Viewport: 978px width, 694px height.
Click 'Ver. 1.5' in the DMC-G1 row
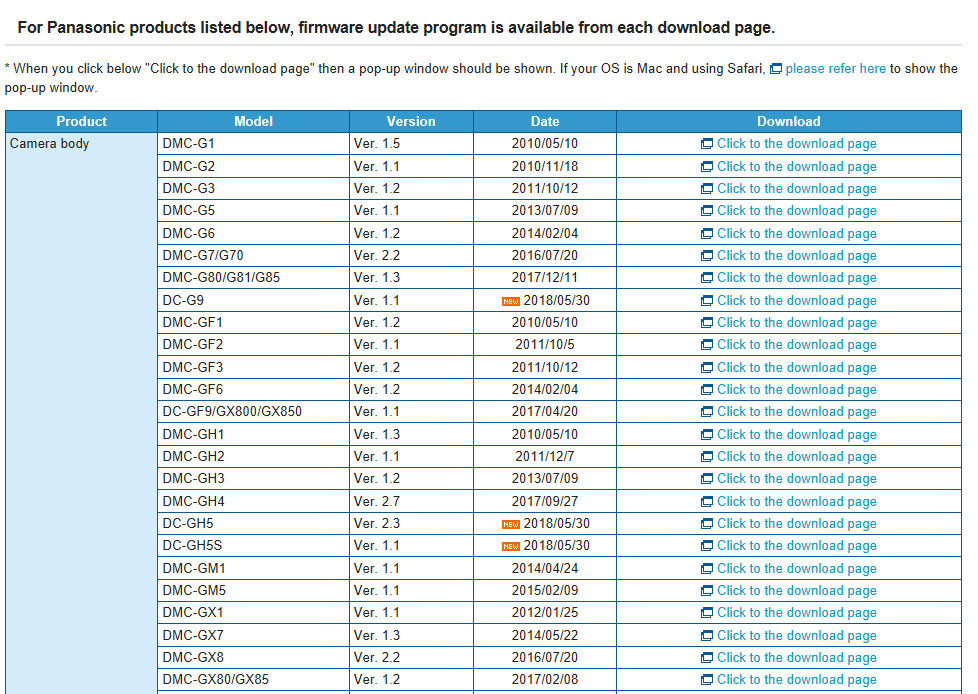pos(377,143)
